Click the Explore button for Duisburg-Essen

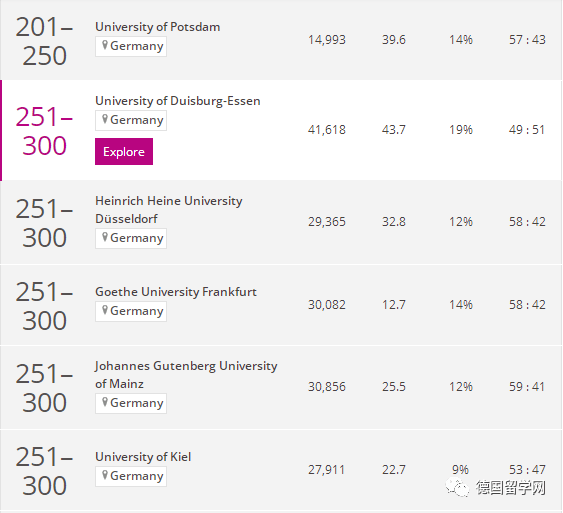pyautogui.click(x=124, y=151)
